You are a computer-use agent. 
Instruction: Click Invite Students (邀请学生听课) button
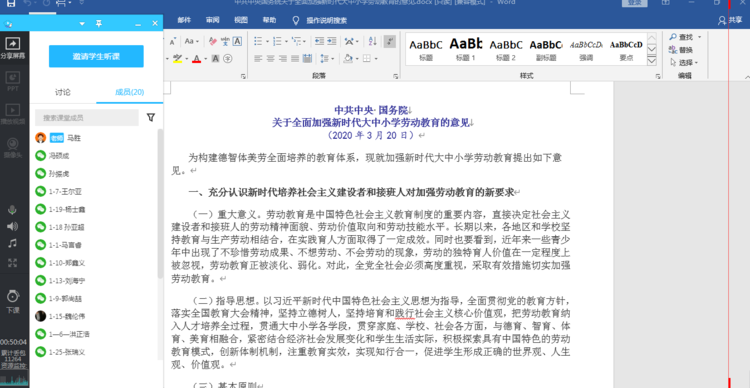96,56
